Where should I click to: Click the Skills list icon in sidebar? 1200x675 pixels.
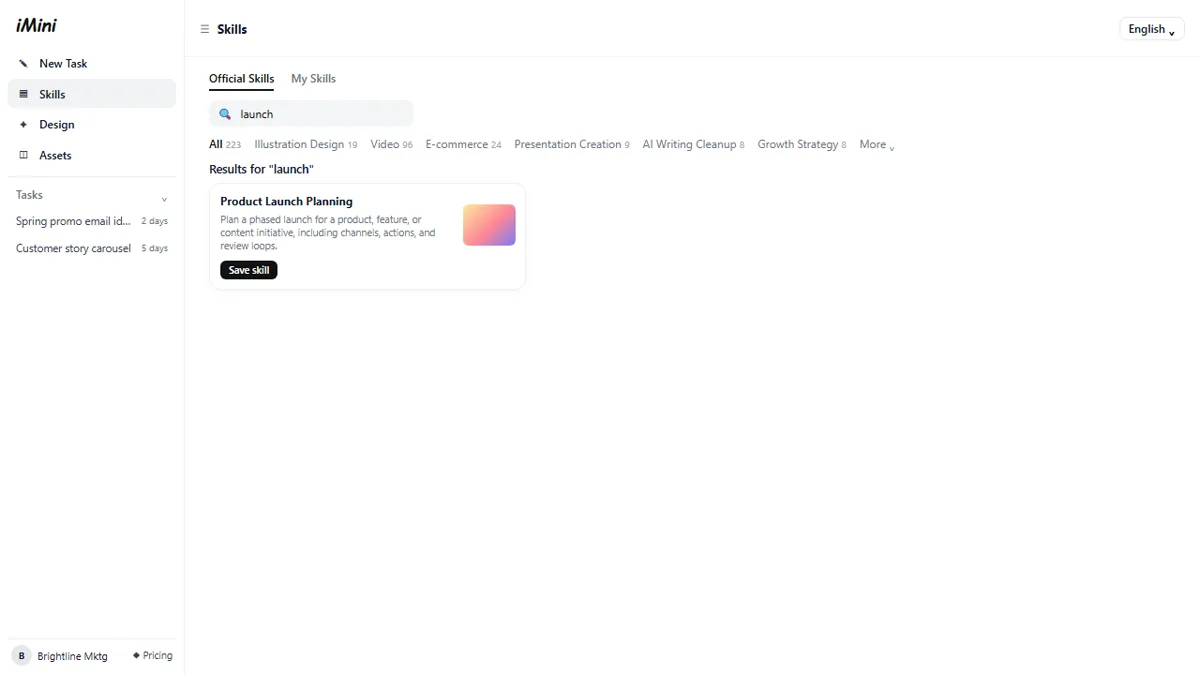23,94
